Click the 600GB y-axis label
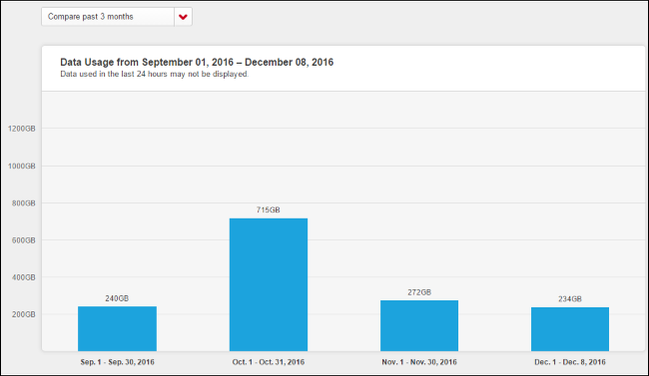This screenshot has width=649, height=376. (24, 240)
